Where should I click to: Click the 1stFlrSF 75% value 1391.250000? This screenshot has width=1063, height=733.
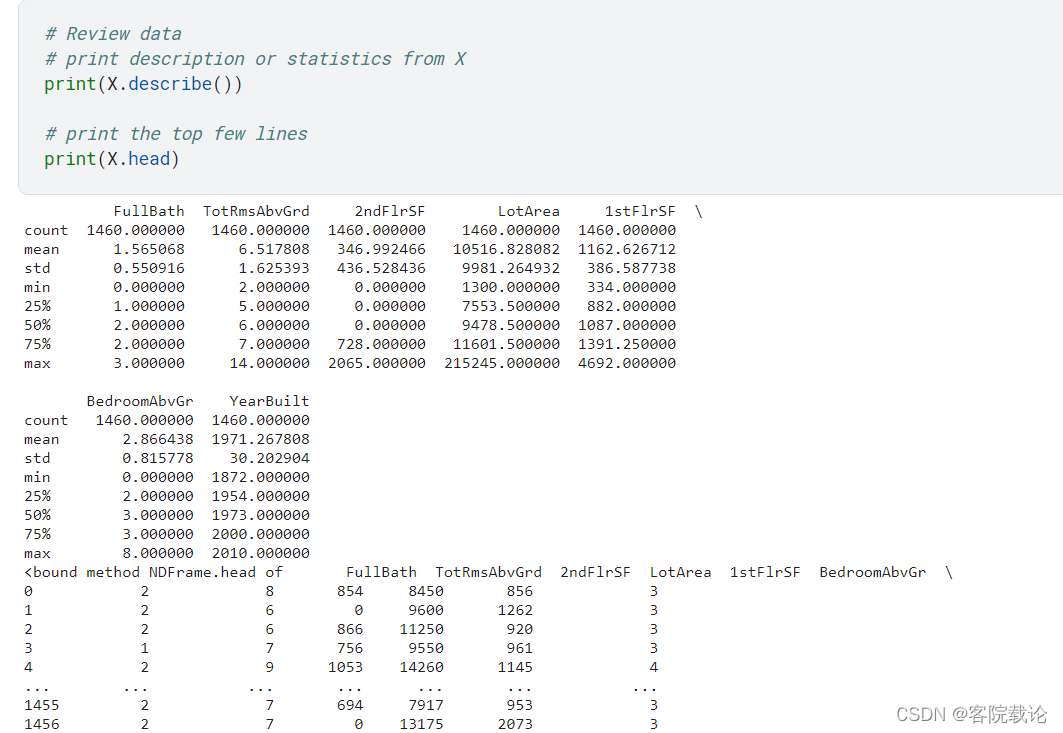pos(627,344)
